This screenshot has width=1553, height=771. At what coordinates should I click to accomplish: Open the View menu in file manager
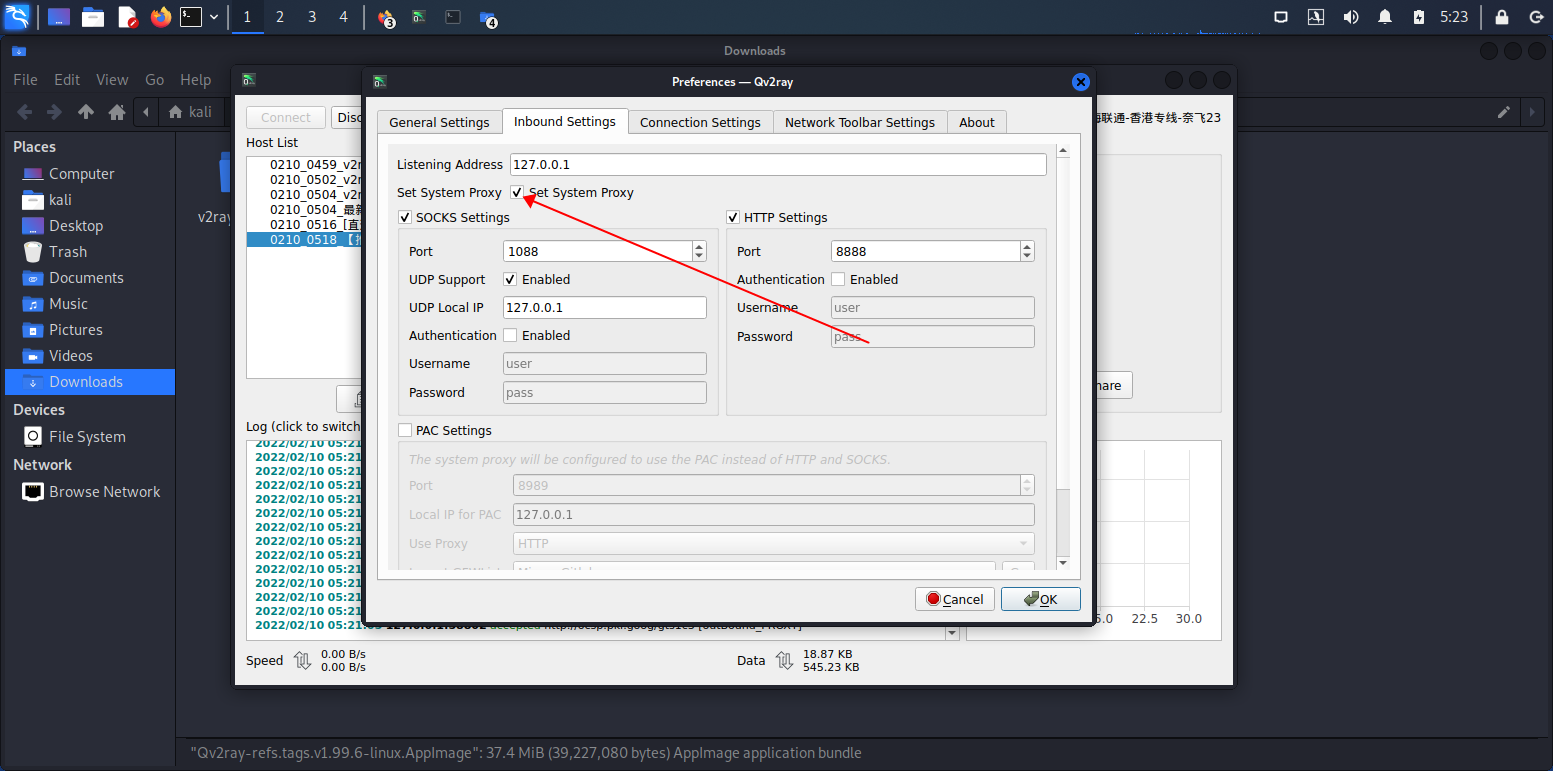coord(112,80)
